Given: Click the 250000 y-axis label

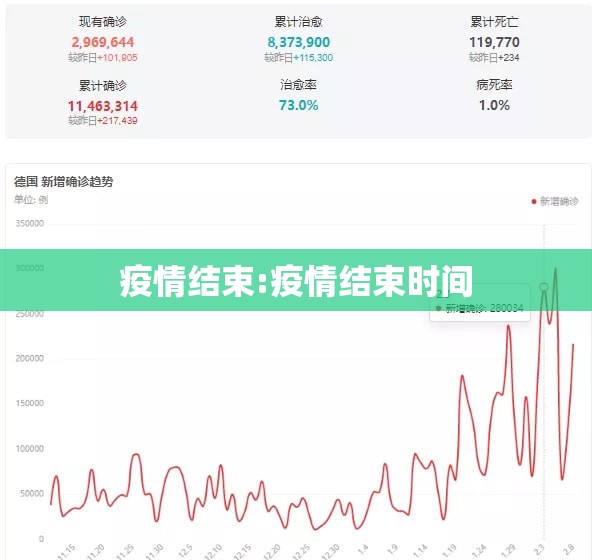Looking at the screenshot, I should pos(30,313).
